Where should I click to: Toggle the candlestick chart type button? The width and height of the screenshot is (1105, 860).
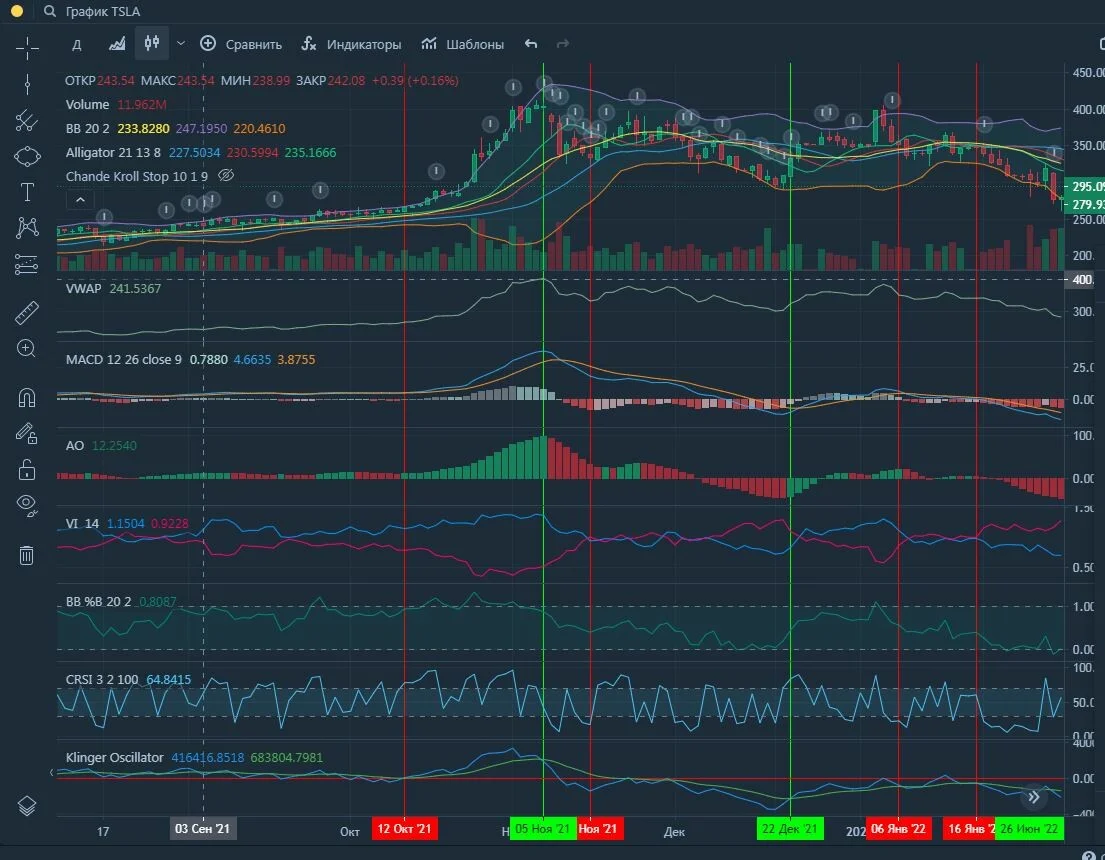(x=152, y=44)
